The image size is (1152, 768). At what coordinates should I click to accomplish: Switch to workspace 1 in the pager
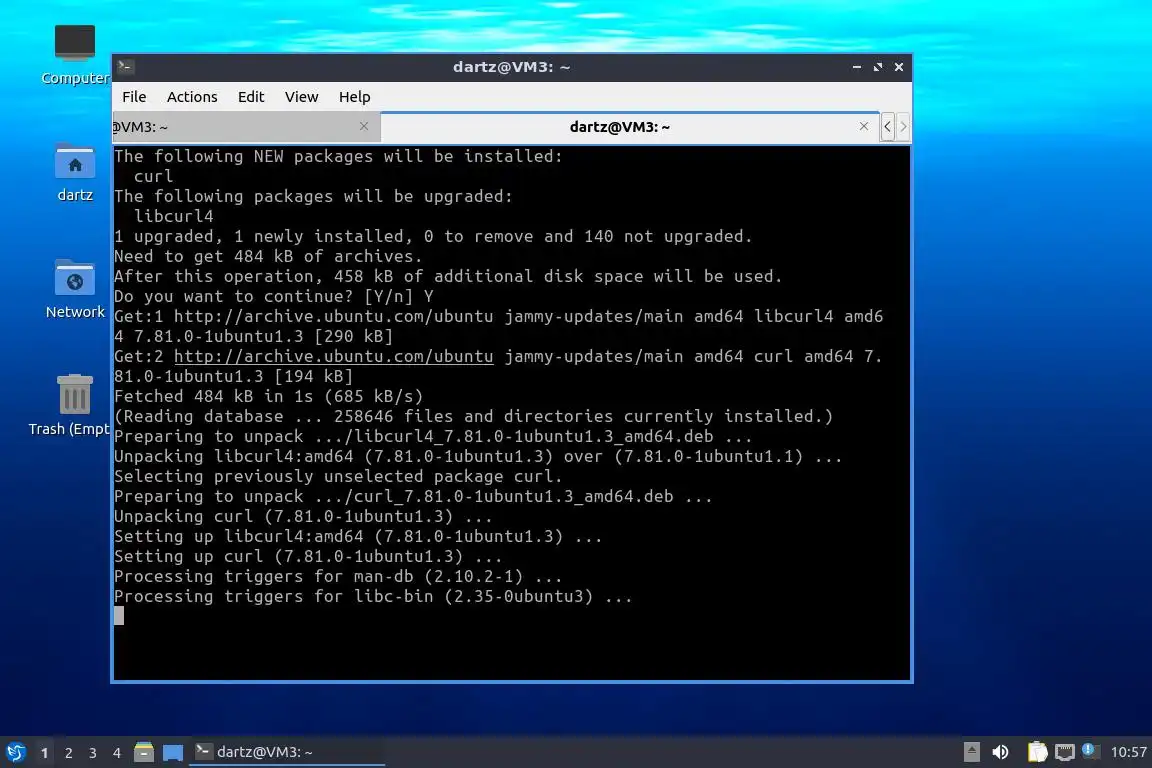pyautogui.click(x=44, y=753)
